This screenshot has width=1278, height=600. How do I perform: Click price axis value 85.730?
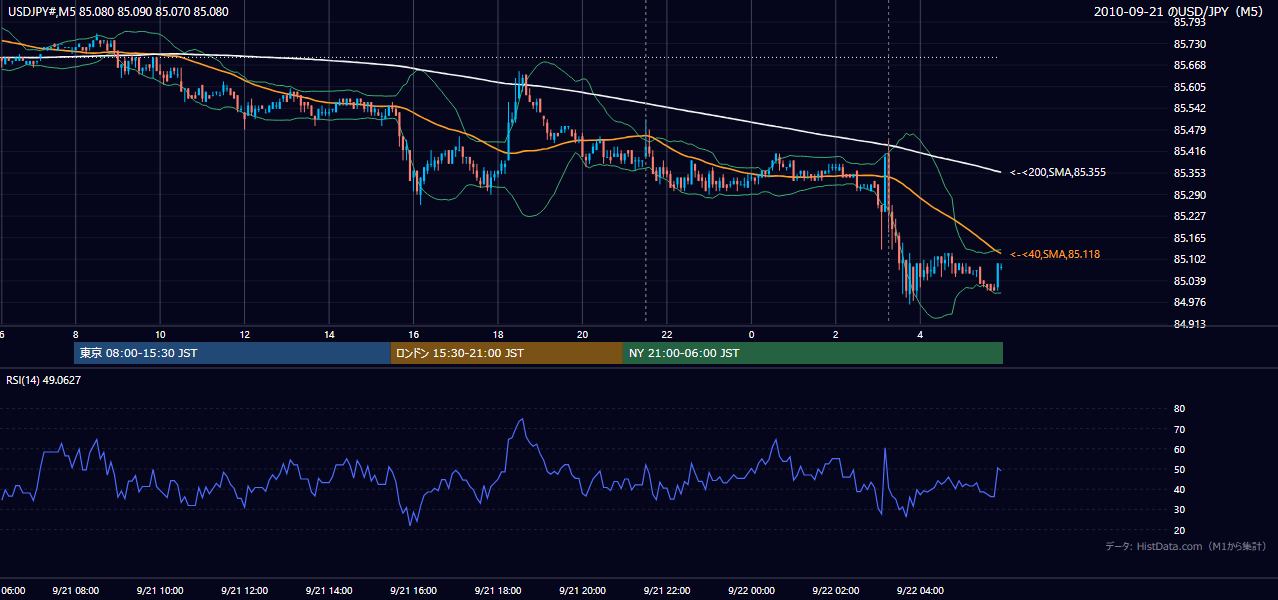[1189, 44]
